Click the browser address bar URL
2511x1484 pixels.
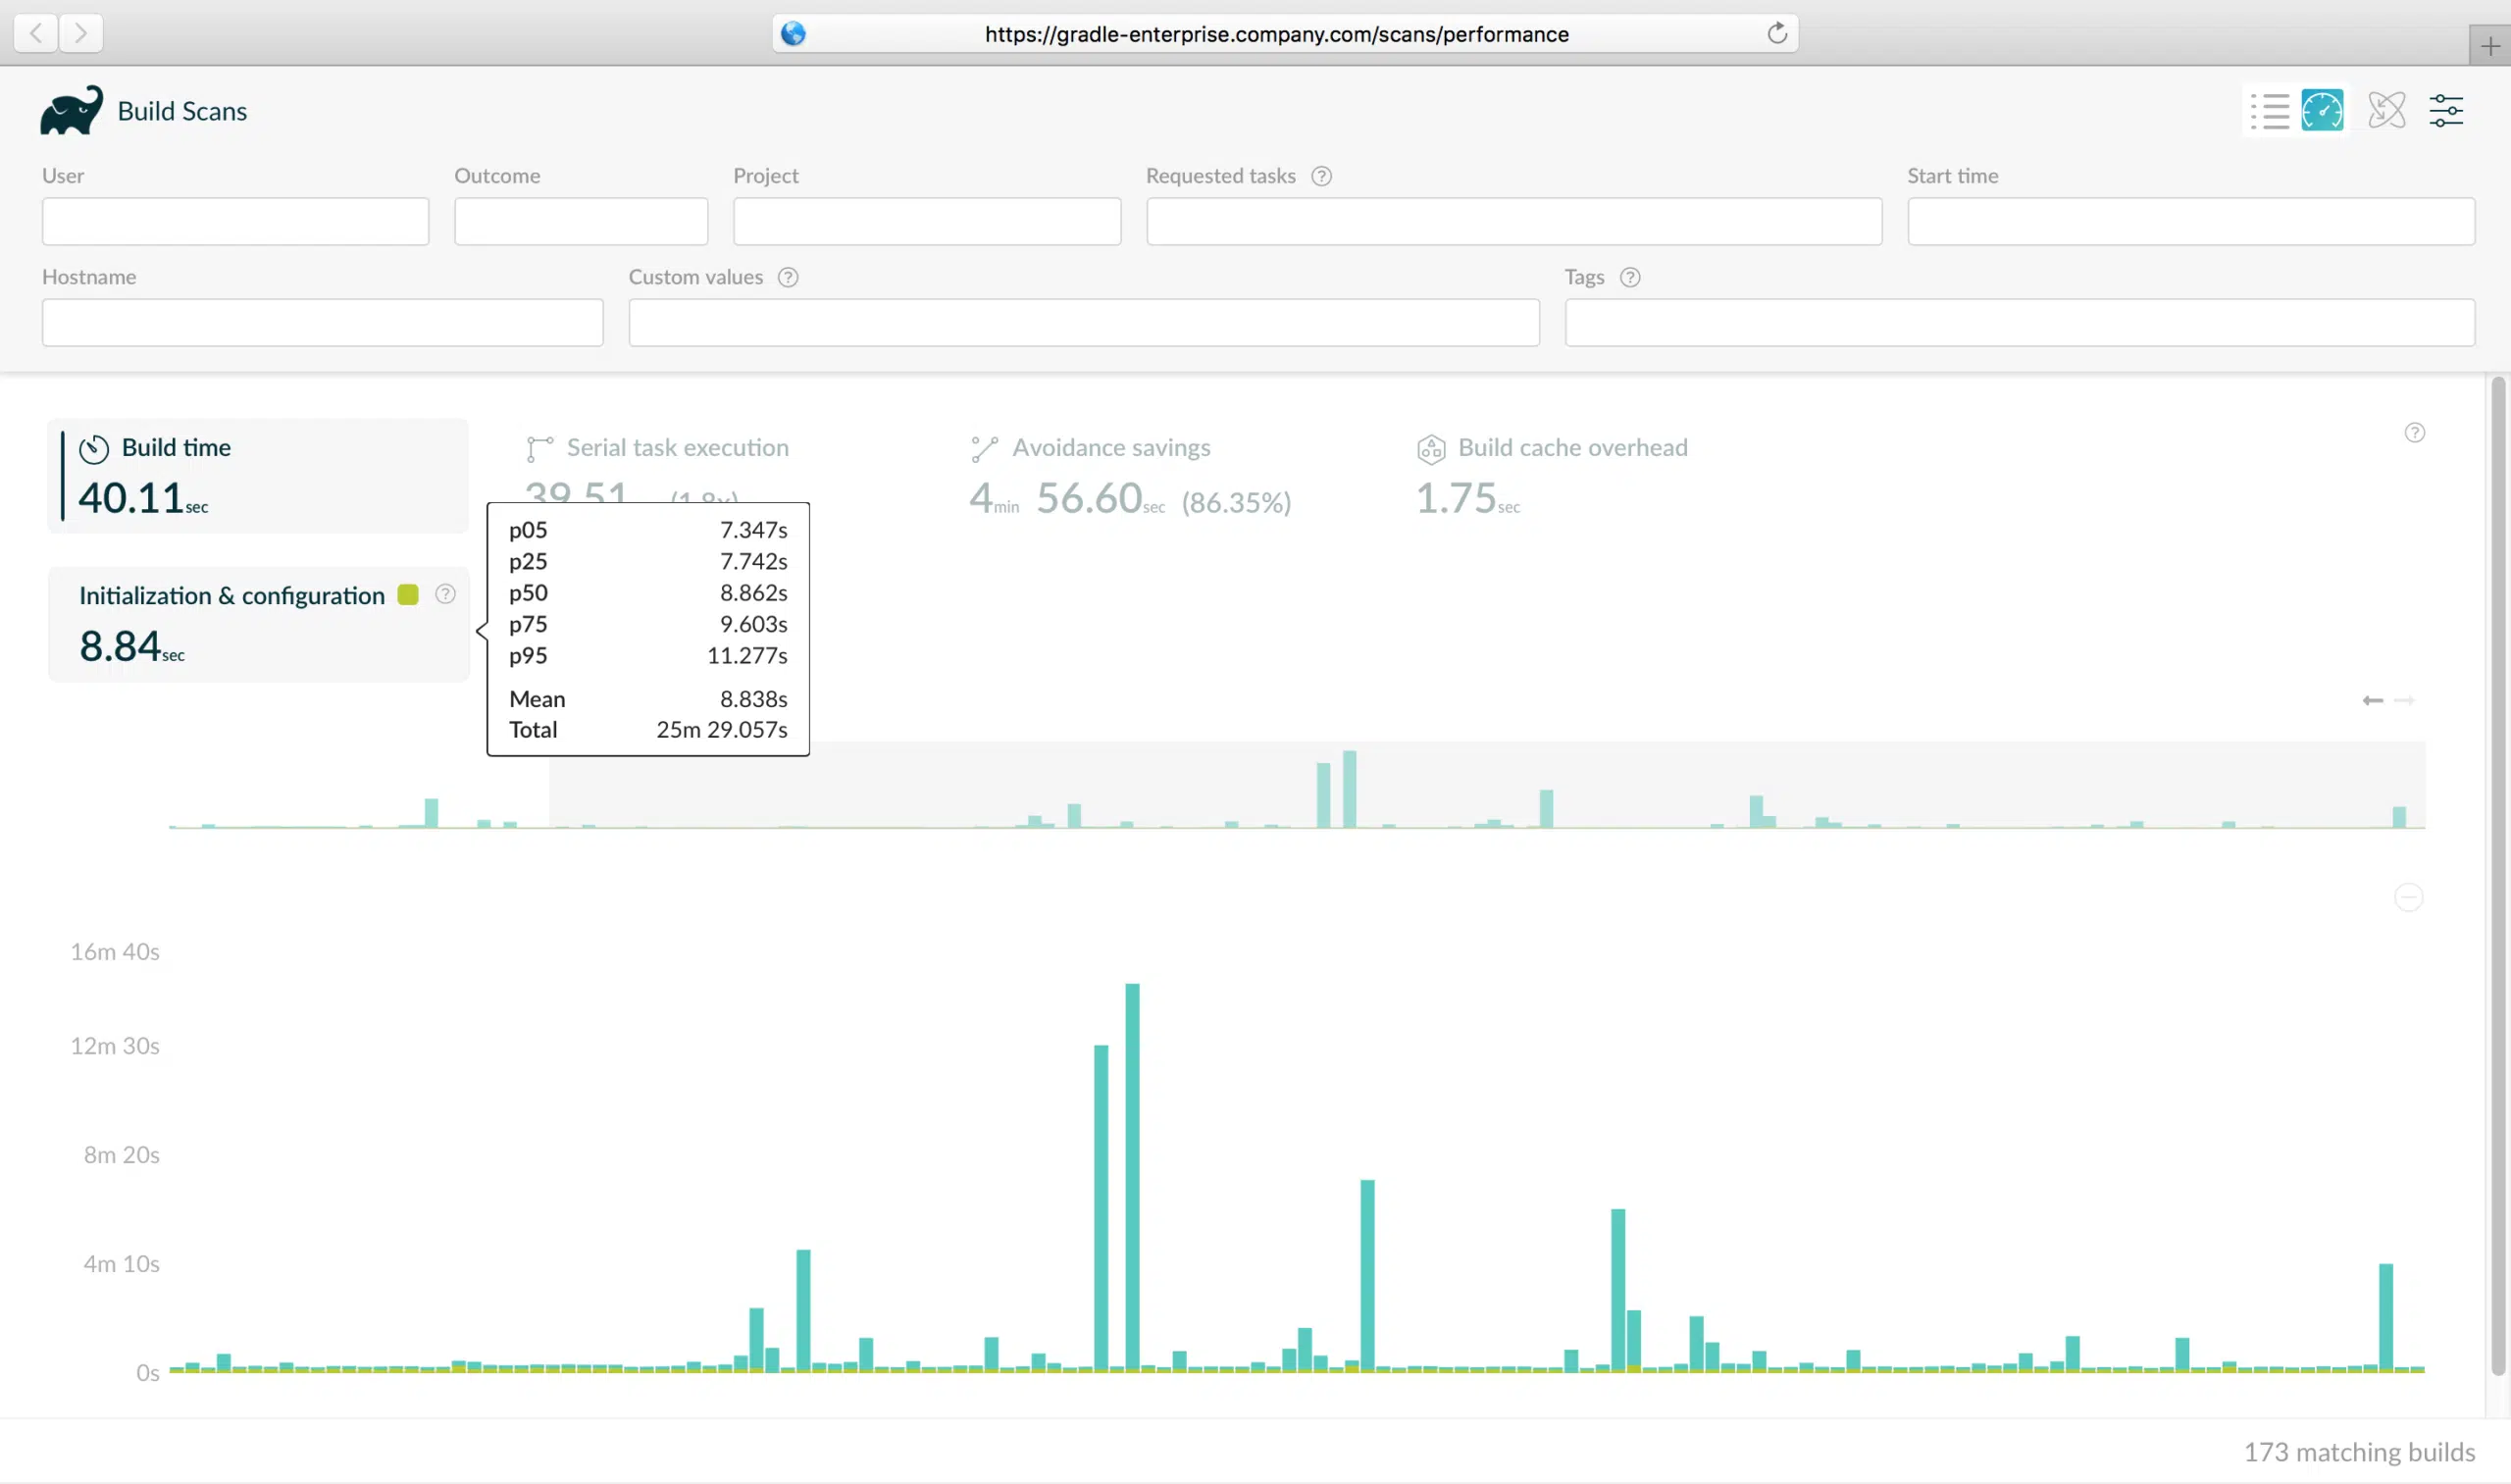pos(1276,34)
